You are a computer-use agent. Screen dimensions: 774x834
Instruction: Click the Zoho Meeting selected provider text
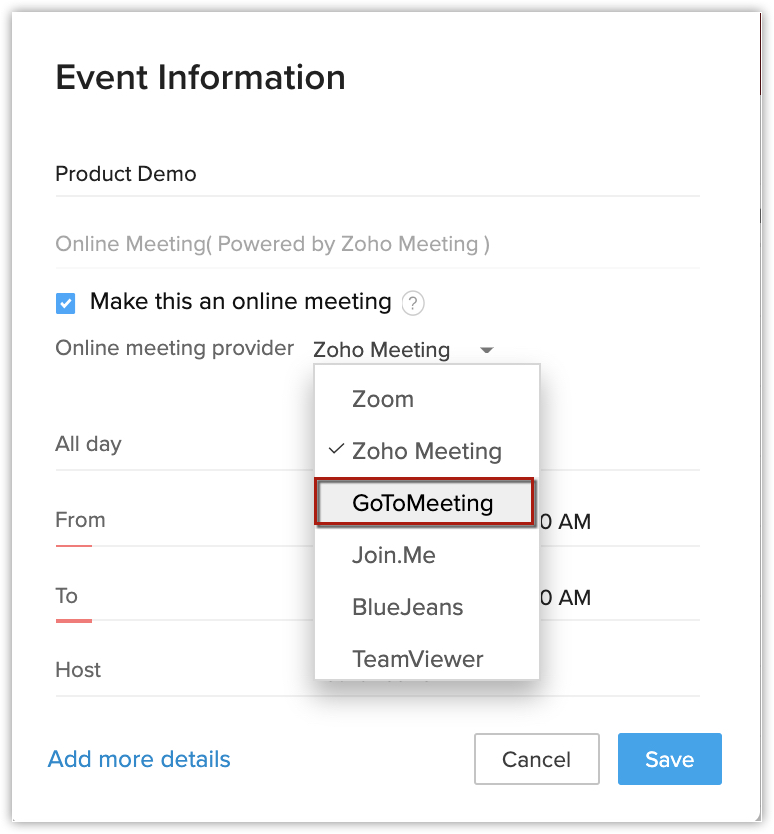(x=381, y=351)
